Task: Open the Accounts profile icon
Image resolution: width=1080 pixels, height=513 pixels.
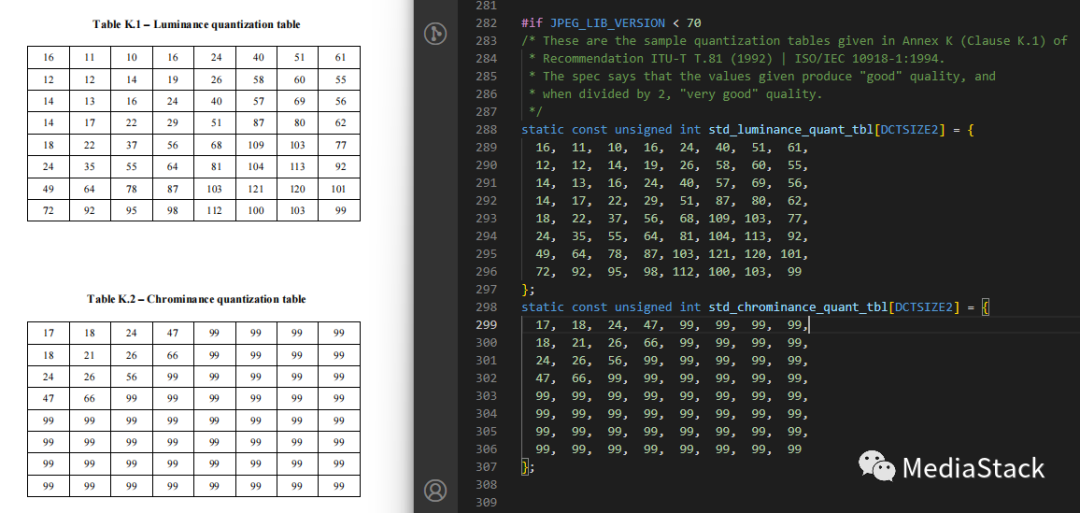Action: (x=435, y=490)
